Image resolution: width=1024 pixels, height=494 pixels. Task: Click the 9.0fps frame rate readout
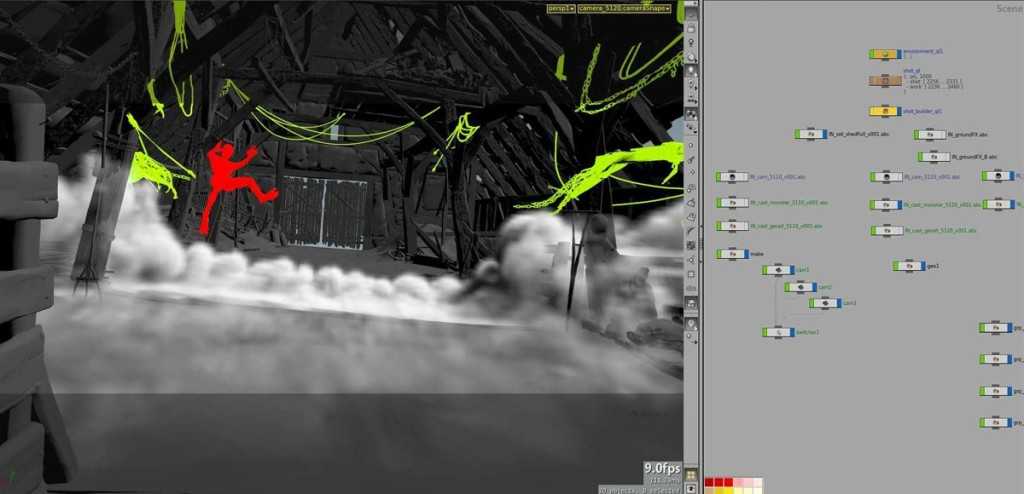662,468
